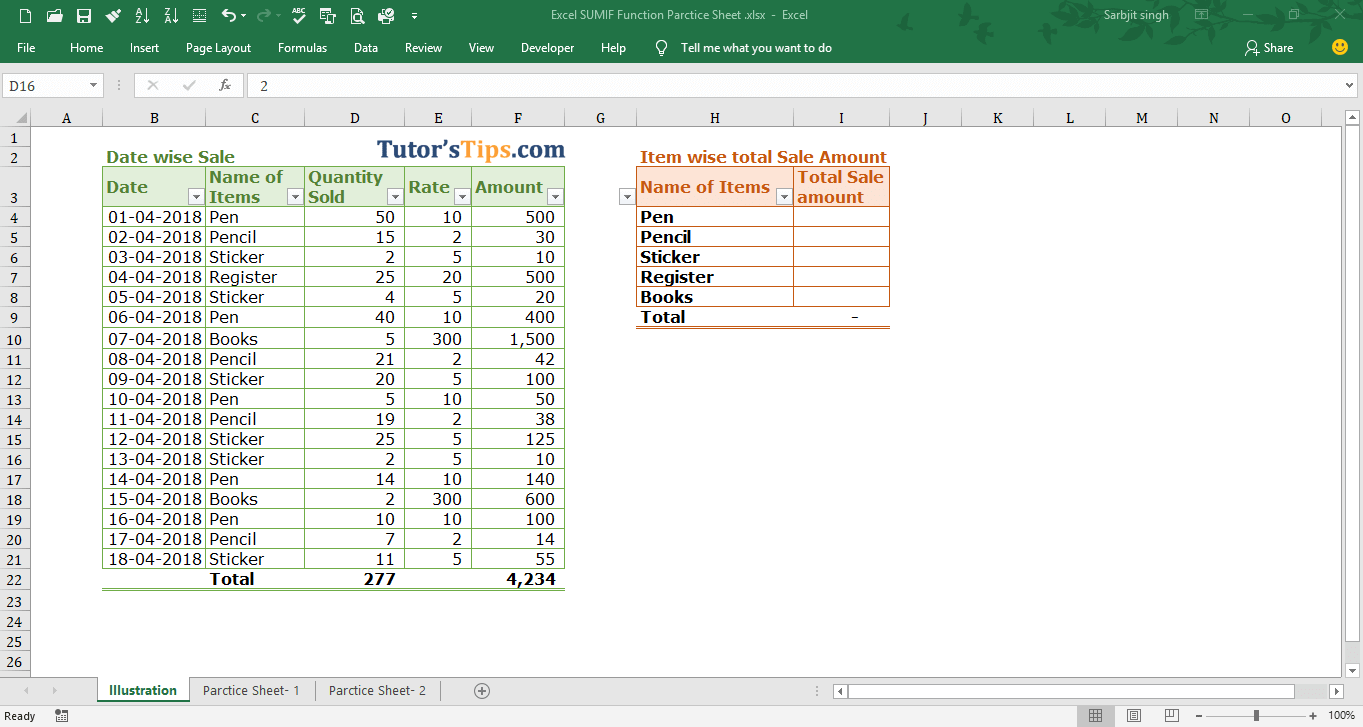The width and height of the screenshot is (1363, 727).
Task: Open the Name of Items filter in column H
Action: [784, 197]
